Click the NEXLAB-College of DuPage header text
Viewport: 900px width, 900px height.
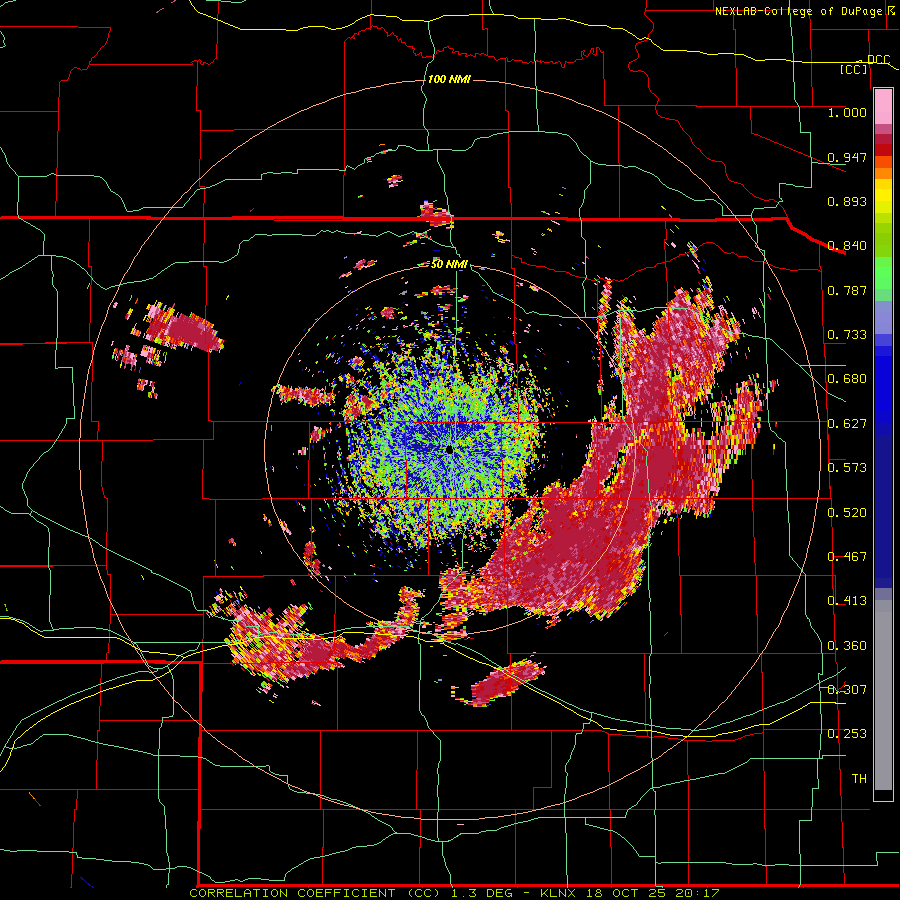[798, 11]
